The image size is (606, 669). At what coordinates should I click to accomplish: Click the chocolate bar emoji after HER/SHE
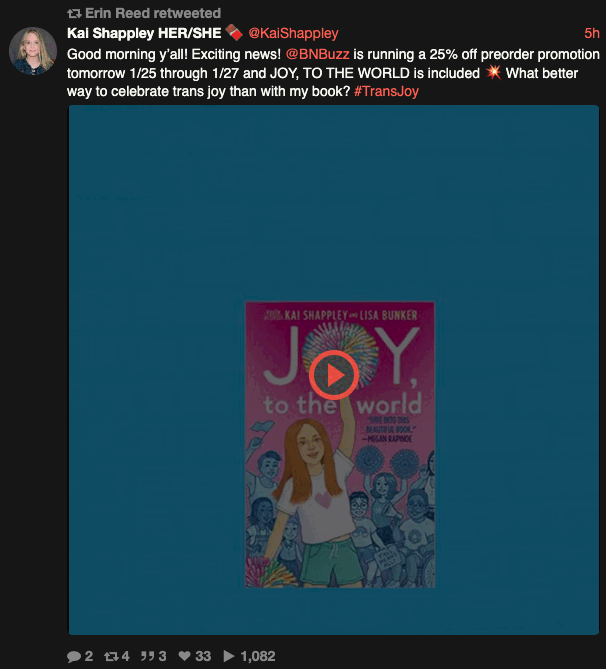click(234, 32)
